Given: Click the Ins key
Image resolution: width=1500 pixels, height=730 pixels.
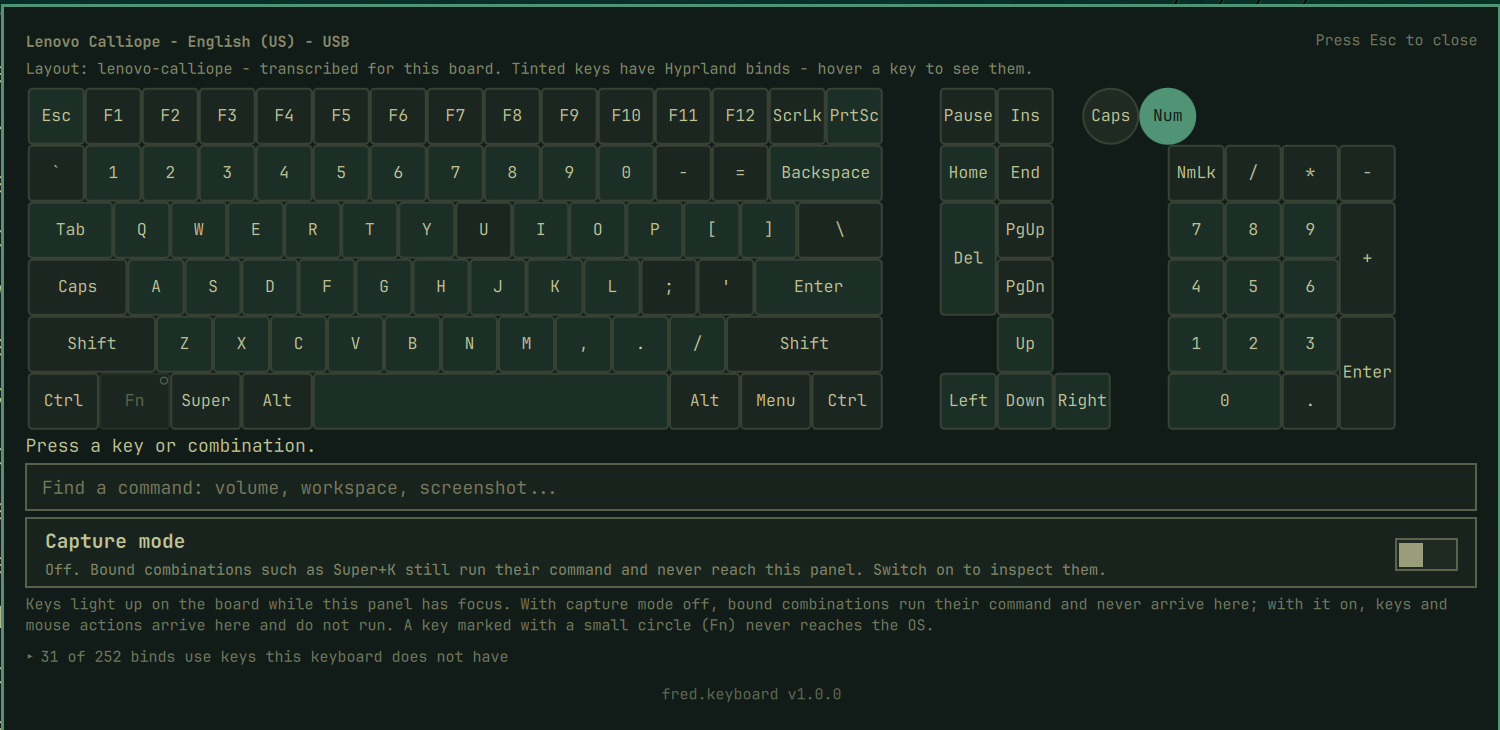Looking at the screenshot, I should coord(1025,116).
